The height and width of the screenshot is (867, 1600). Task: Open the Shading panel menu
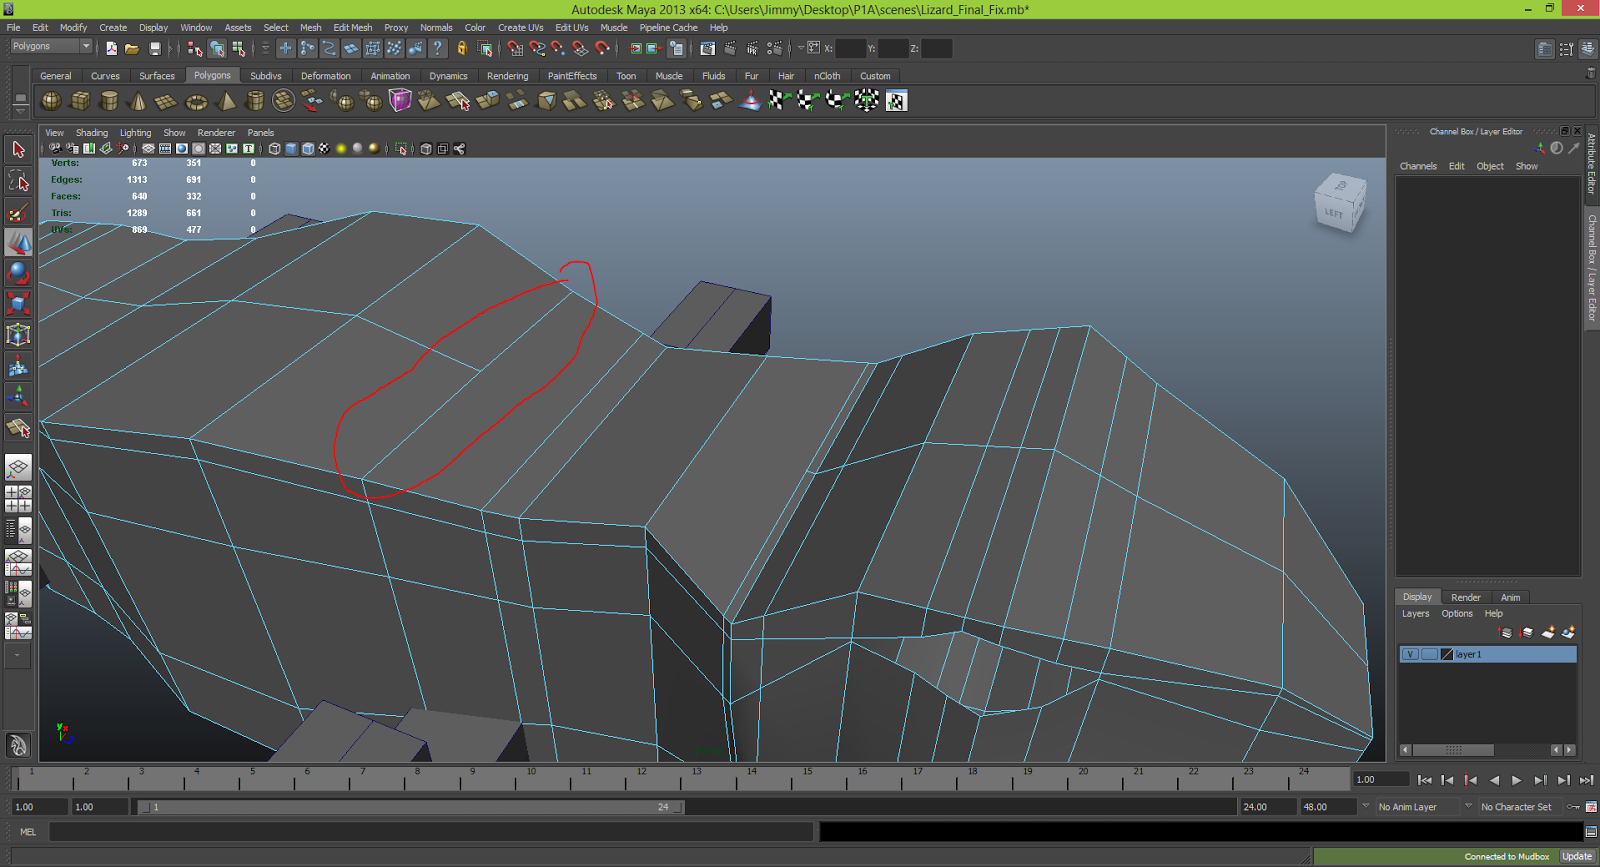pyautogui.click(x=91, y=133)
